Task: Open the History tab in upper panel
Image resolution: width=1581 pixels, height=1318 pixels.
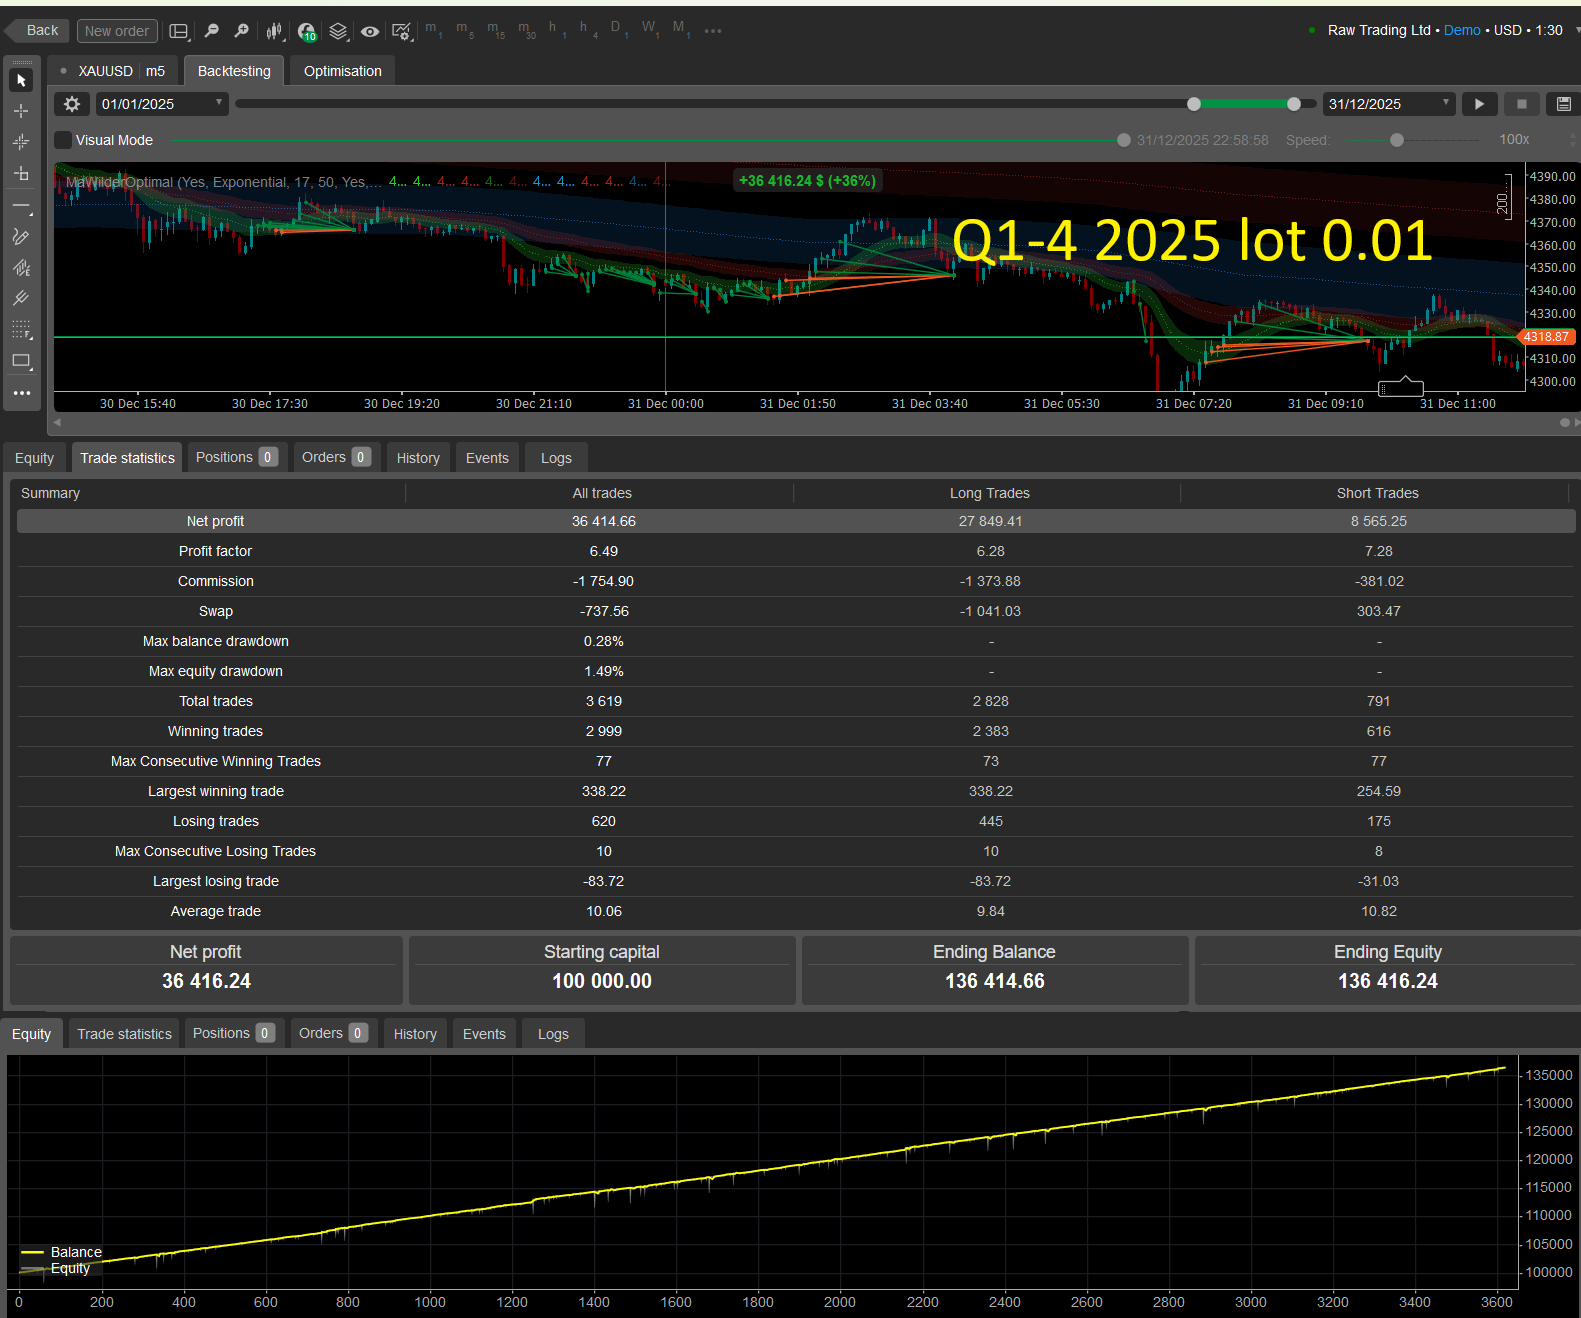Action: point(418,458)
